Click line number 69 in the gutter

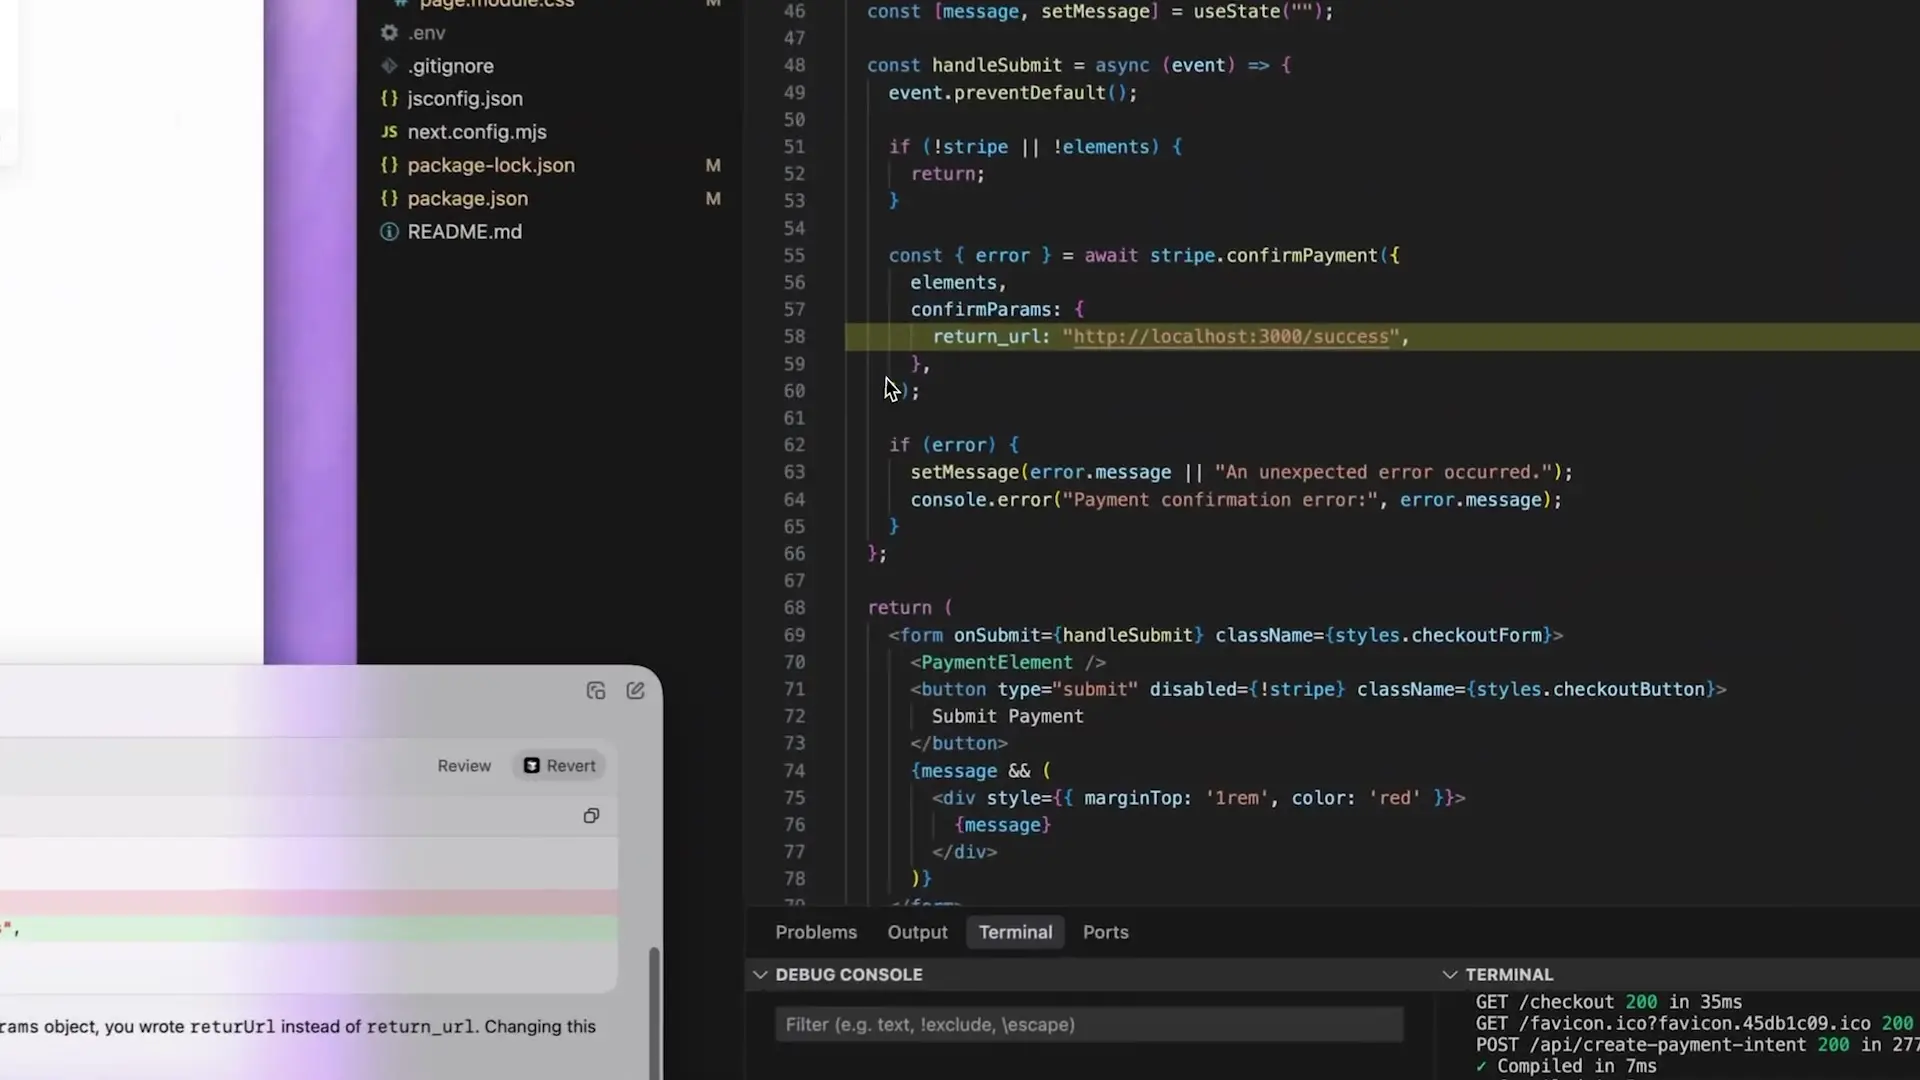794,635
